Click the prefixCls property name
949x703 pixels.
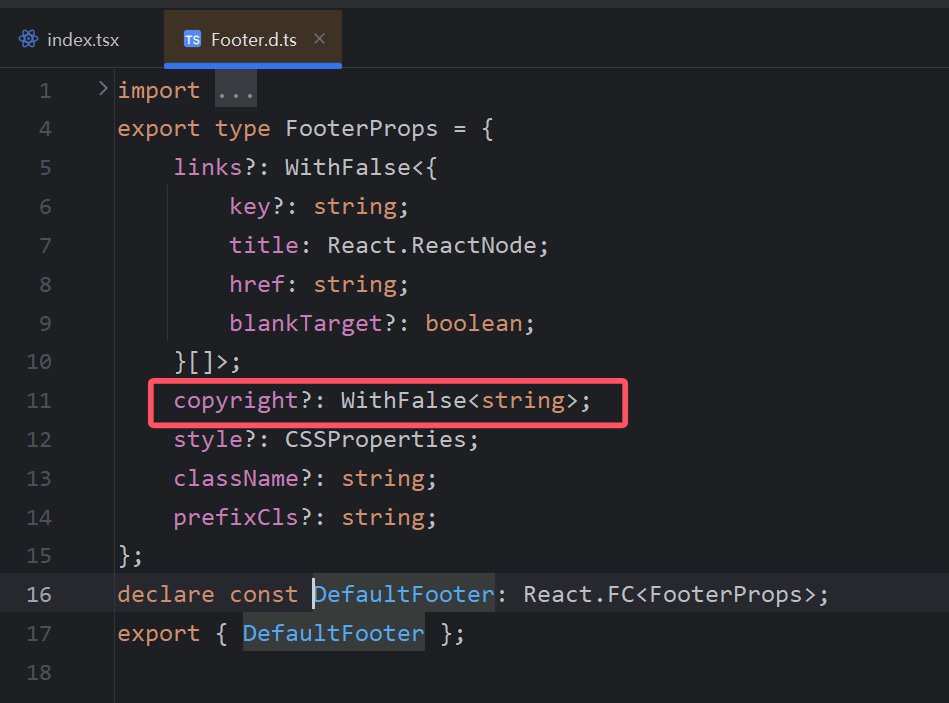236,518
